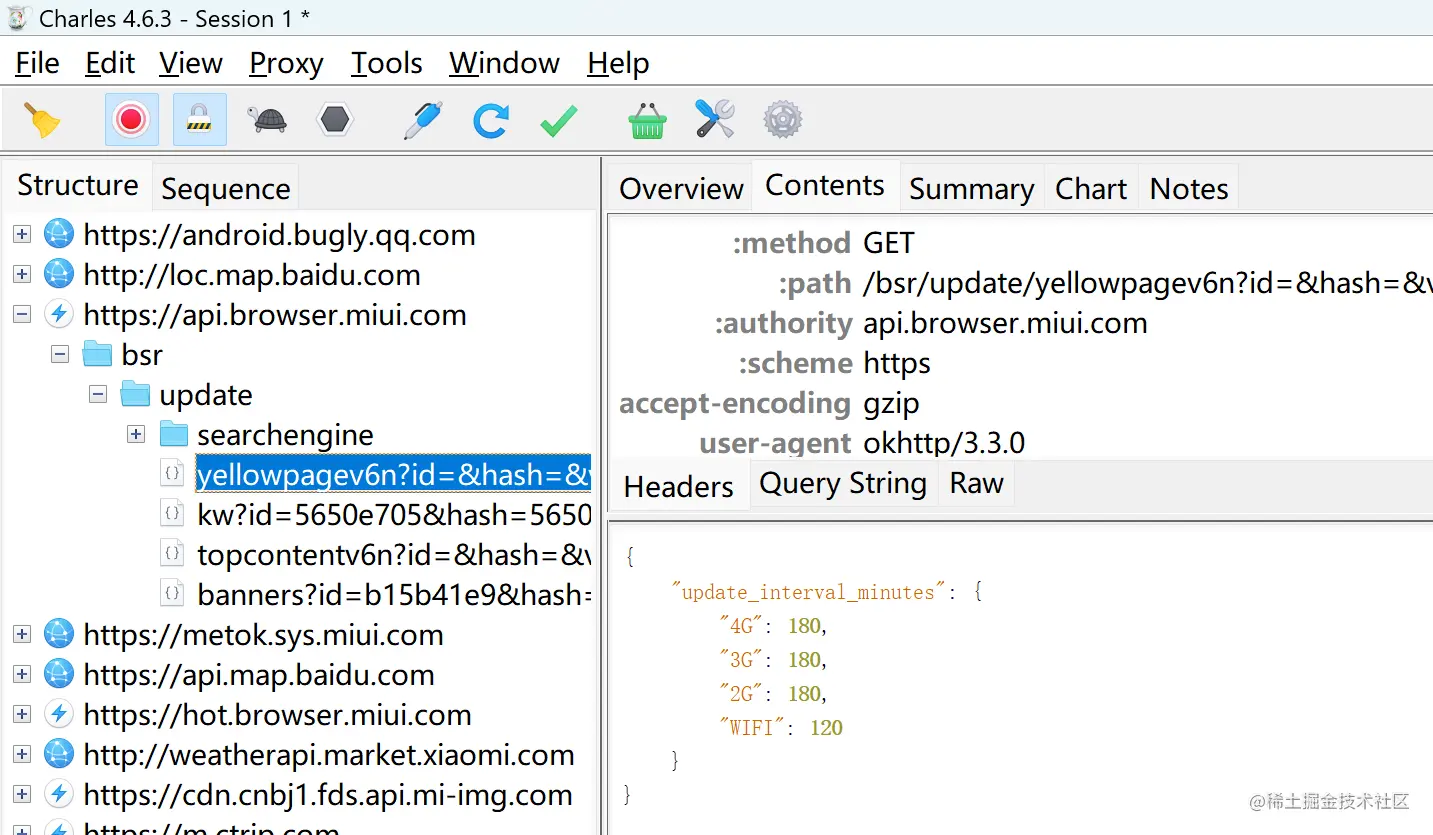
Task: Switch to the Chart tab
Action: 1091,188
